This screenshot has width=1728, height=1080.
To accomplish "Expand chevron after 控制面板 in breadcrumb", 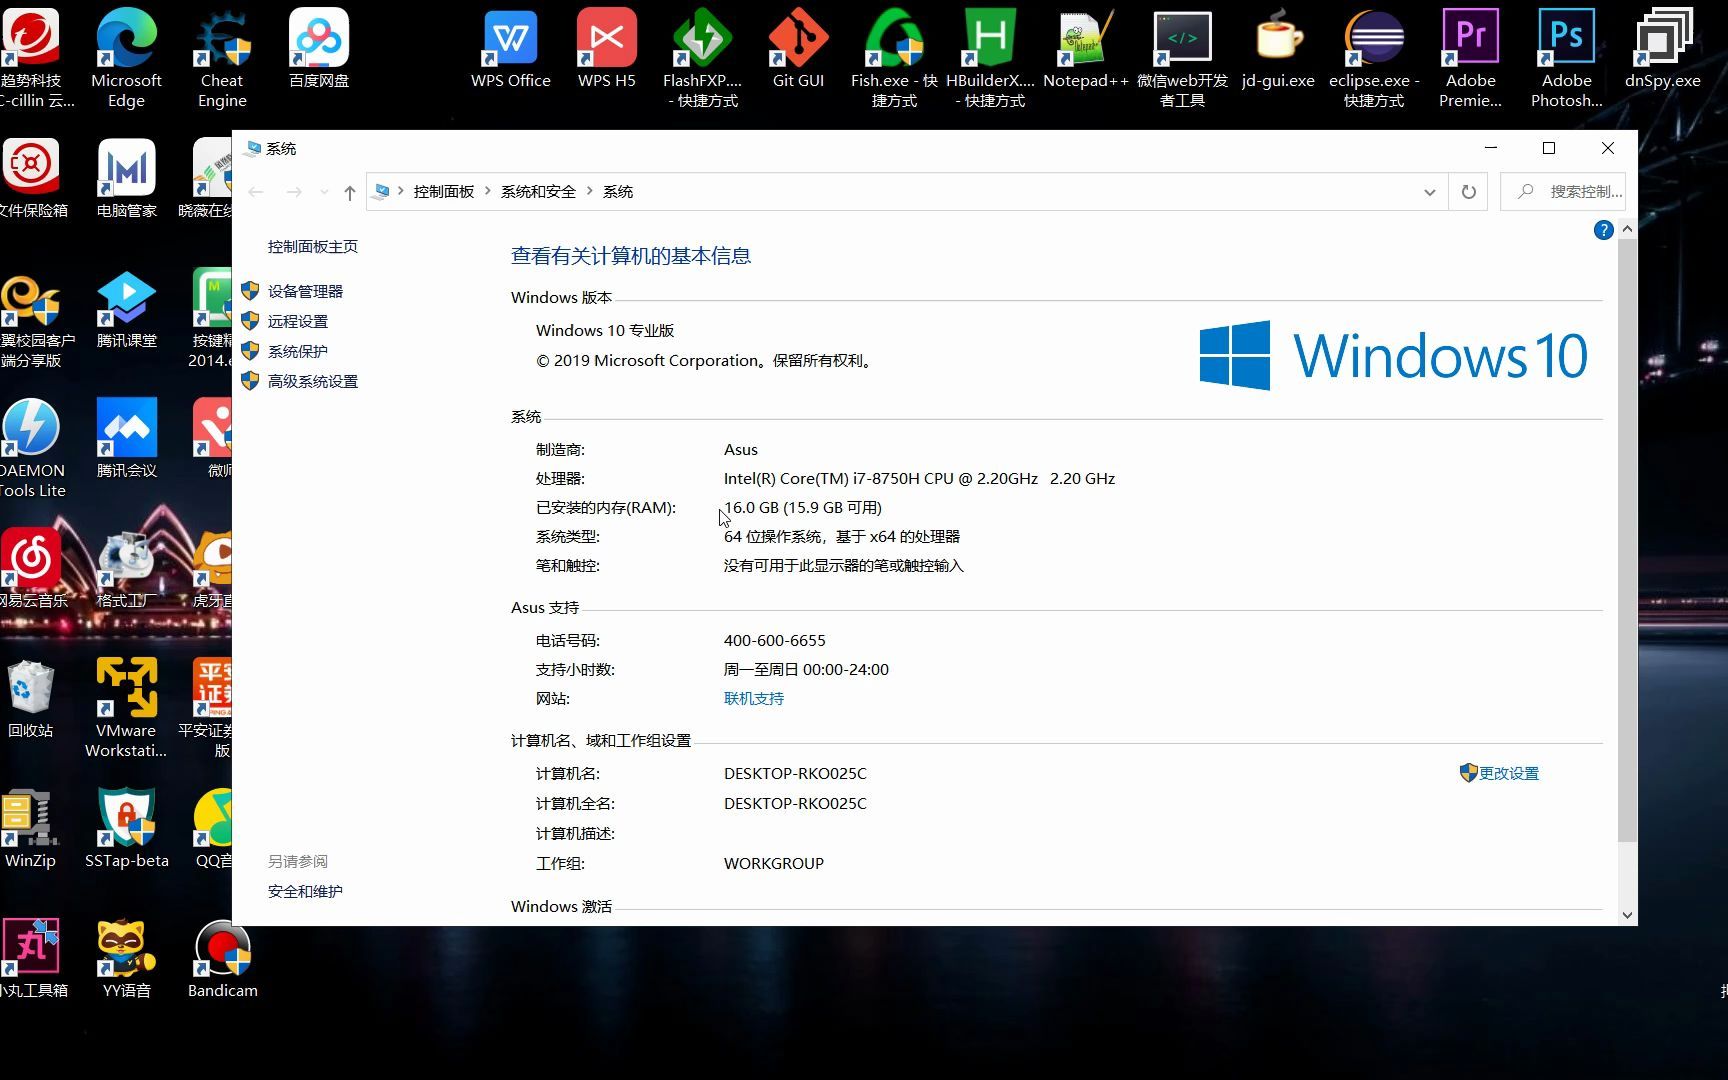I will 488,191.
